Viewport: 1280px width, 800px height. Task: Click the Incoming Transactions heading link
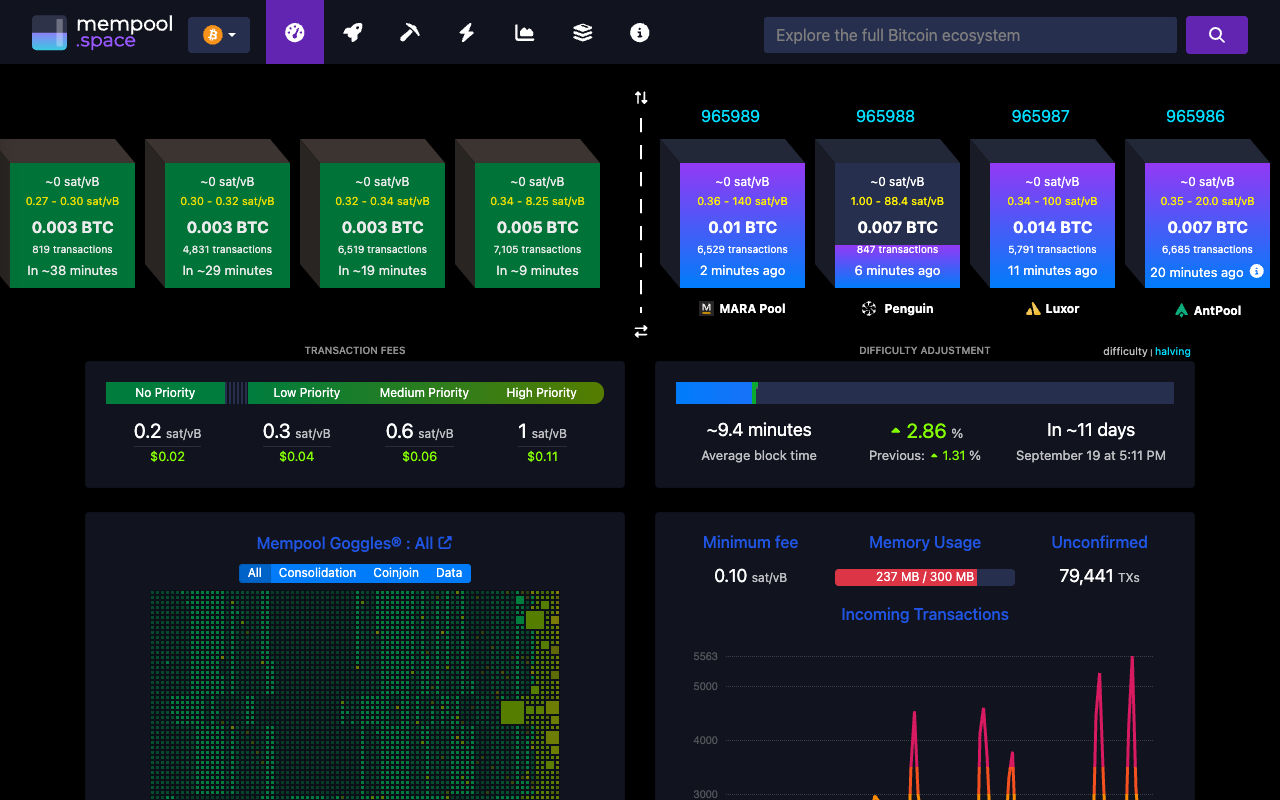coord(925,614)
